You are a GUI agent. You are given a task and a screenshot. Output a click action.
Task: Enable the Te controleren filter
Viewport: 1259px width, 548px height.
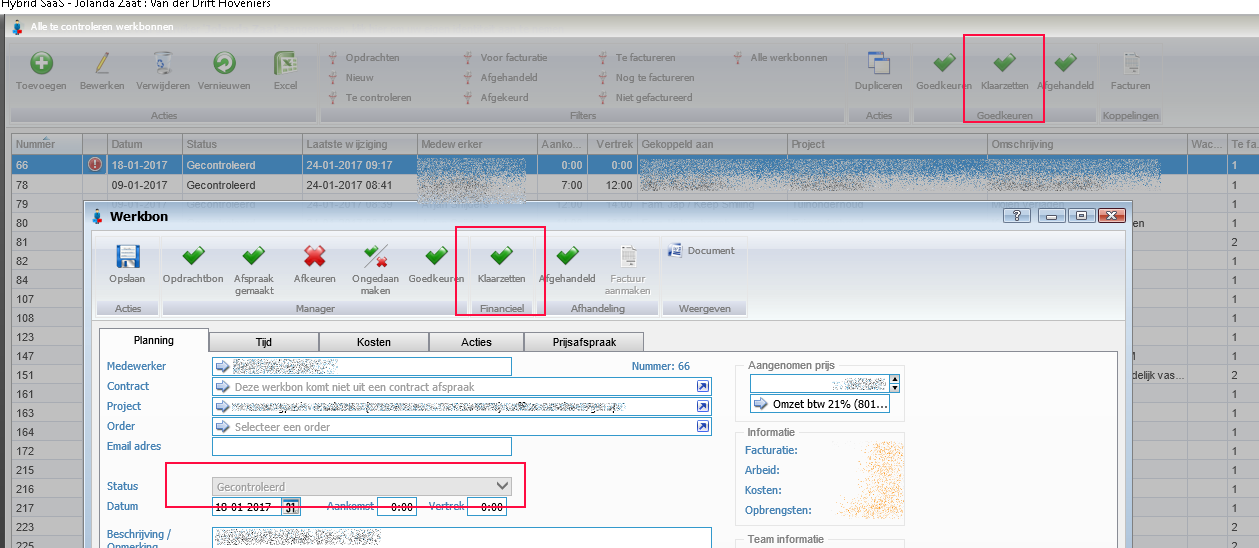[x=377, y=98]
